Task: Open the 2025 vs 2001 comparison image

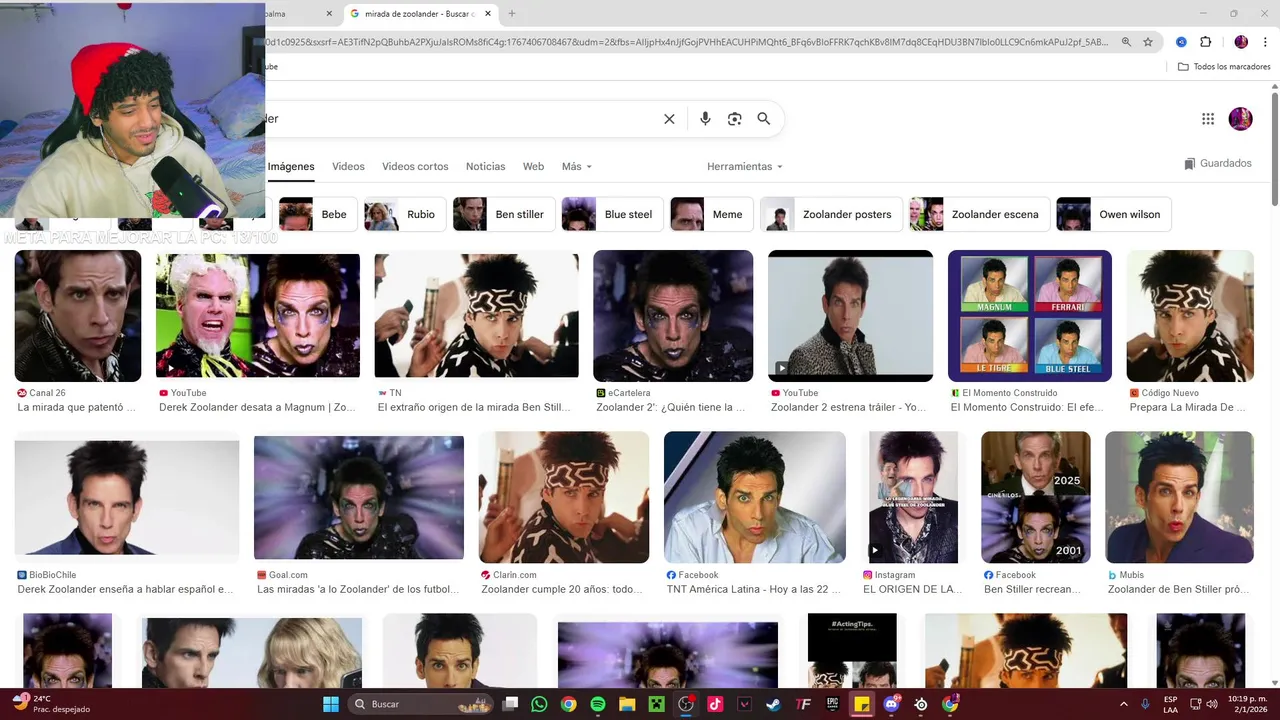Action: click(x=1036, y=497)
